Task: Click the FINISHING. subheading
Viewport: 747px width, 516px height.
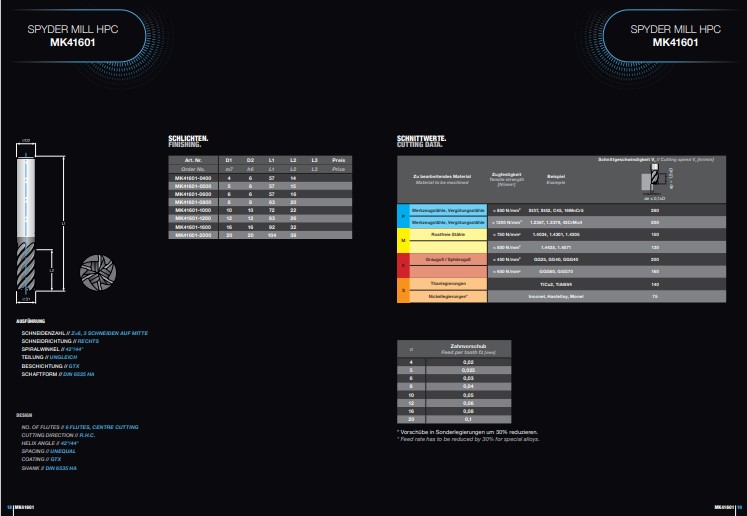Action: (185, 144)
